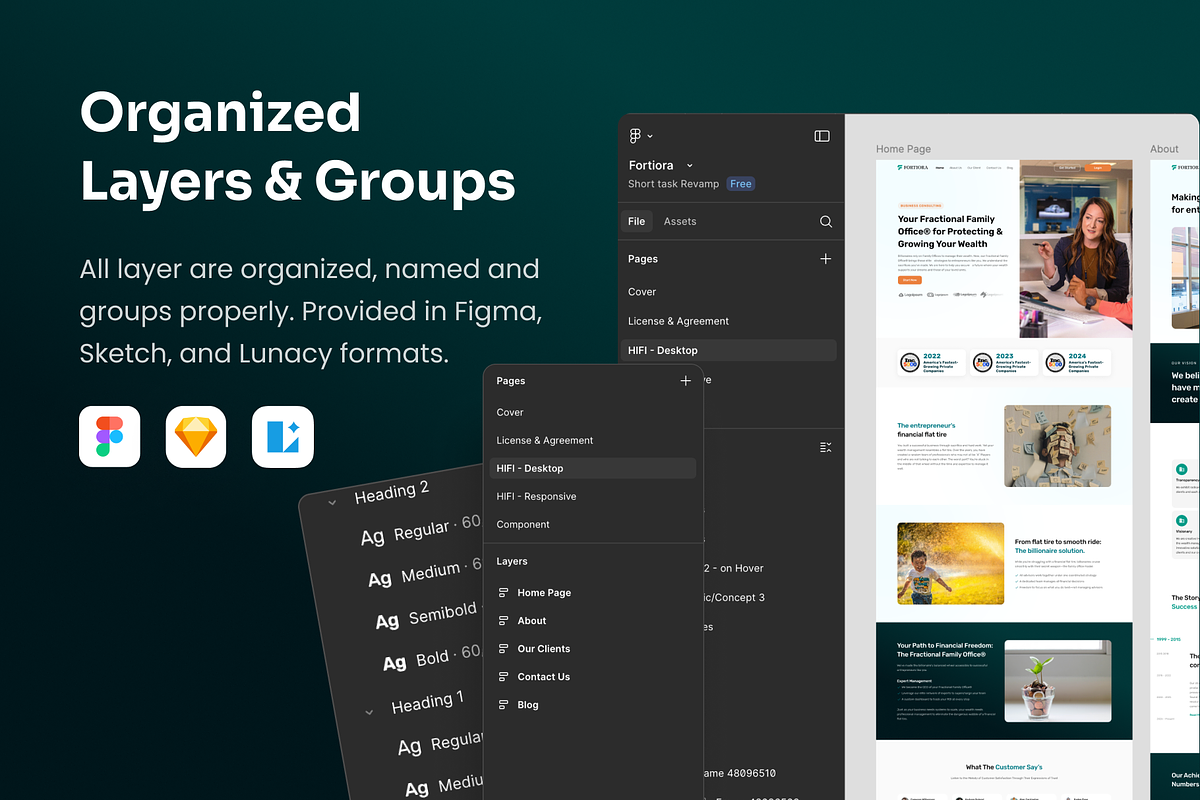Switch to the Assets tab
The image size is (1200, 800).
(680, 221)
